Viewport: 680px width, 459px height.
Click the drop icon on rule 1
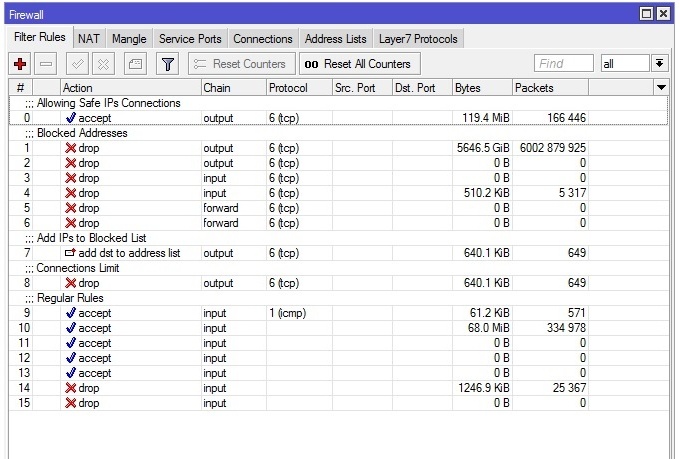click(70, 148)
